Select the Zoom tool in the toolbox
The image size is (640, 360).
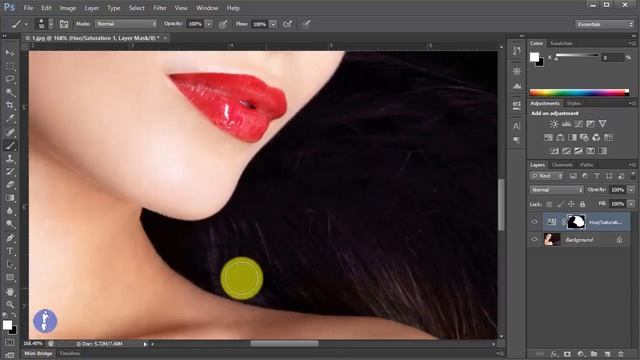[x=10, y=304]
